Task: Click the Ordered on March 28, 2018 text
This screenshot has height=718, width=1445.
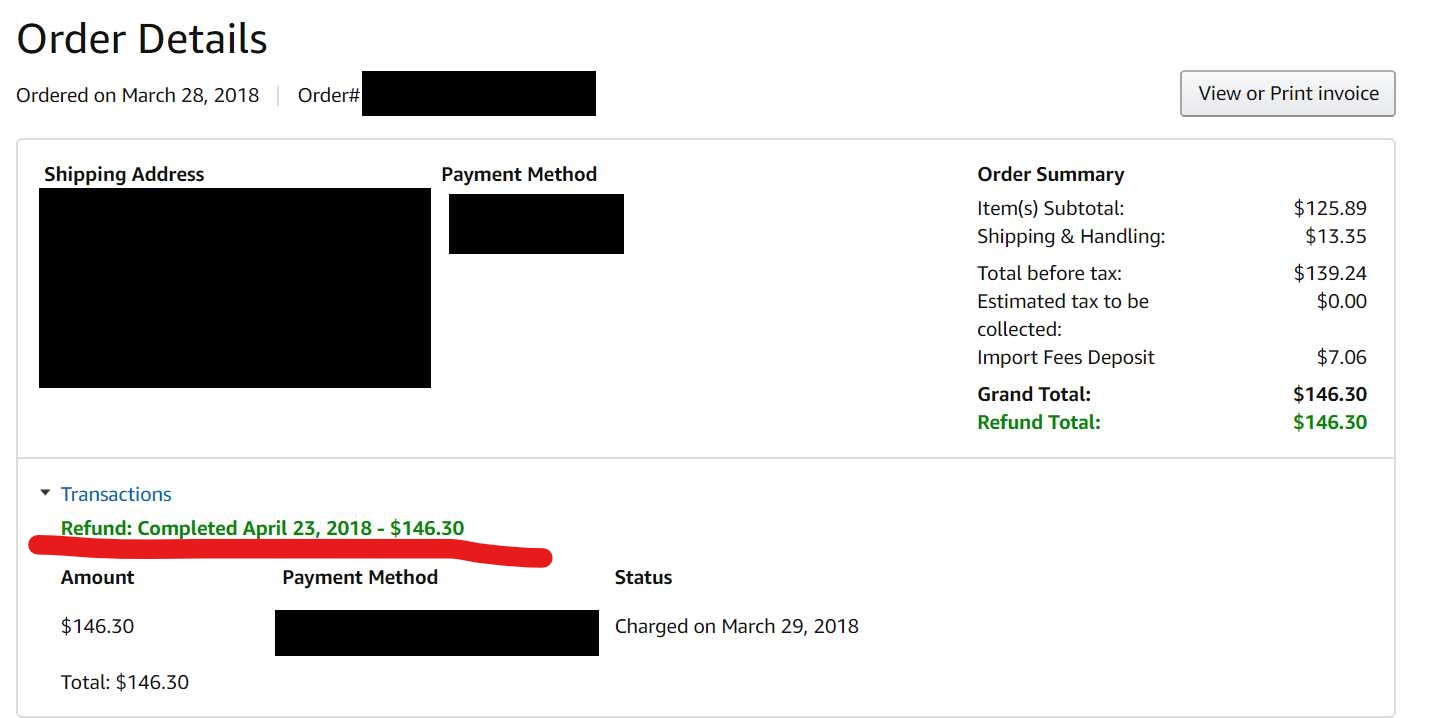Action: [x=138, y=95]
